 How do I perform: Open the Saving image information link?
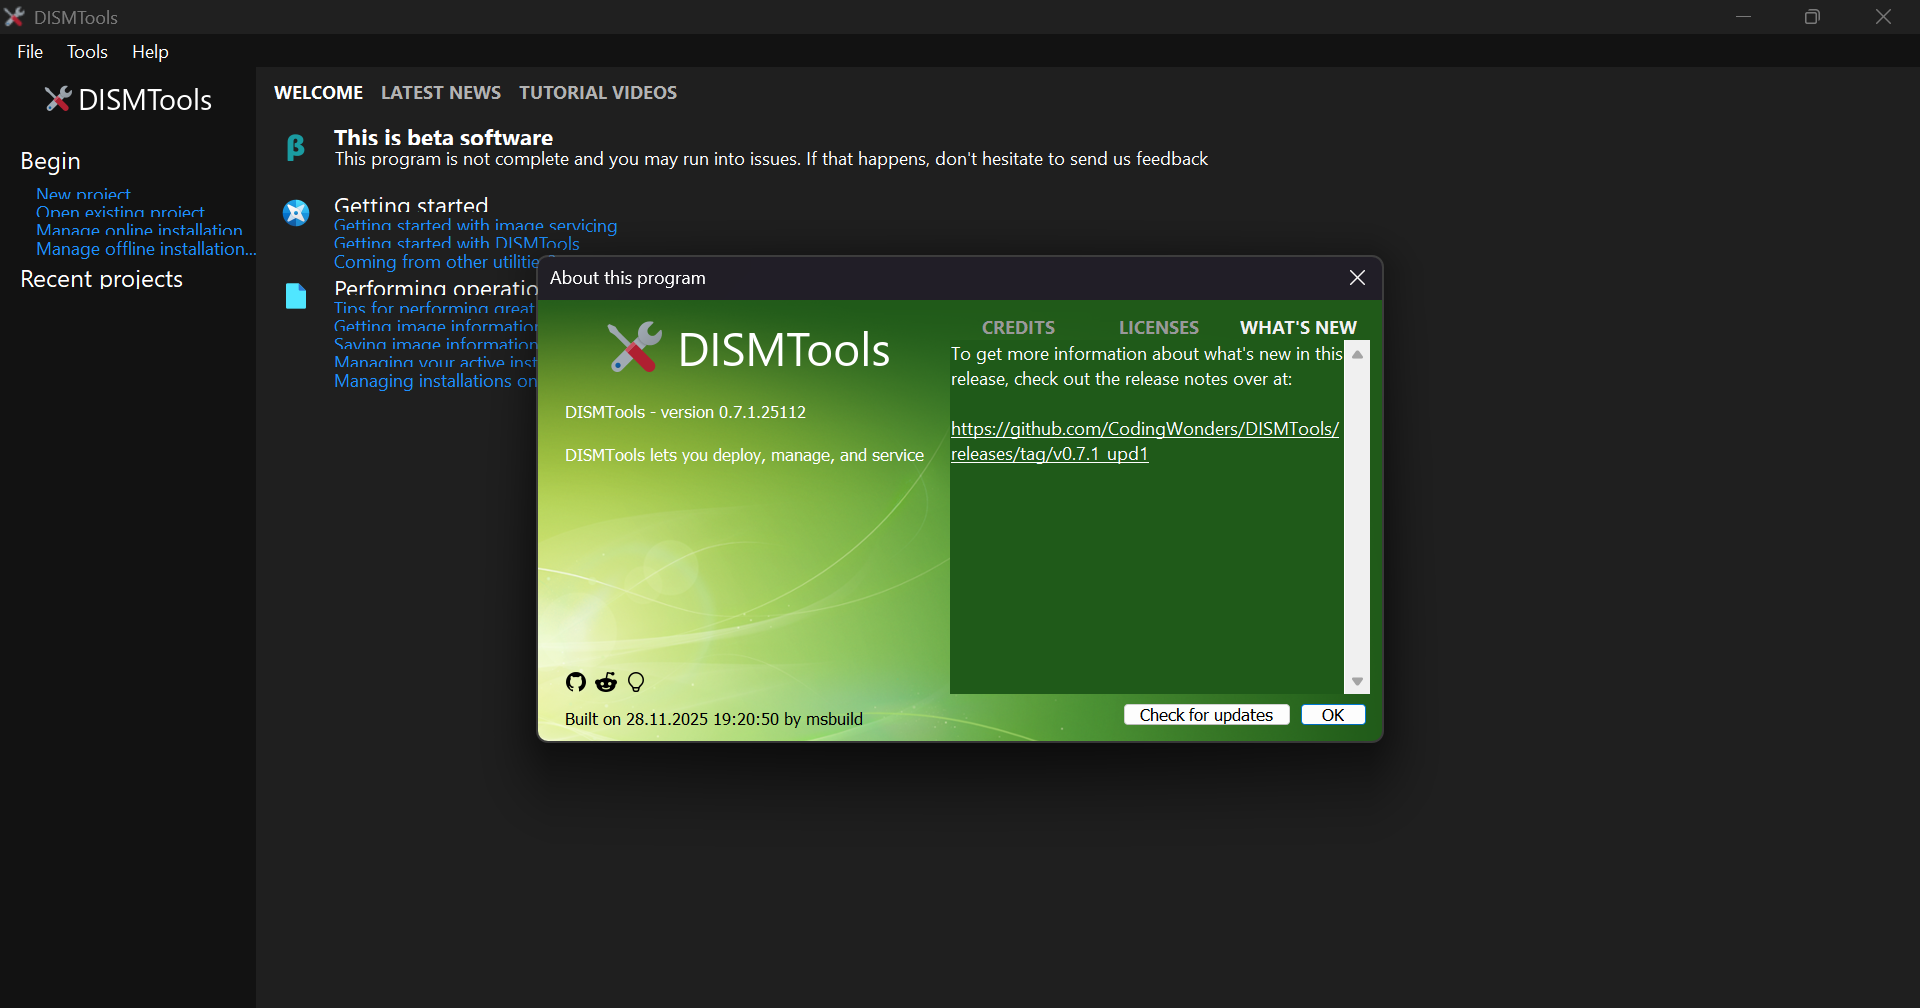click(x=435, y=344)
